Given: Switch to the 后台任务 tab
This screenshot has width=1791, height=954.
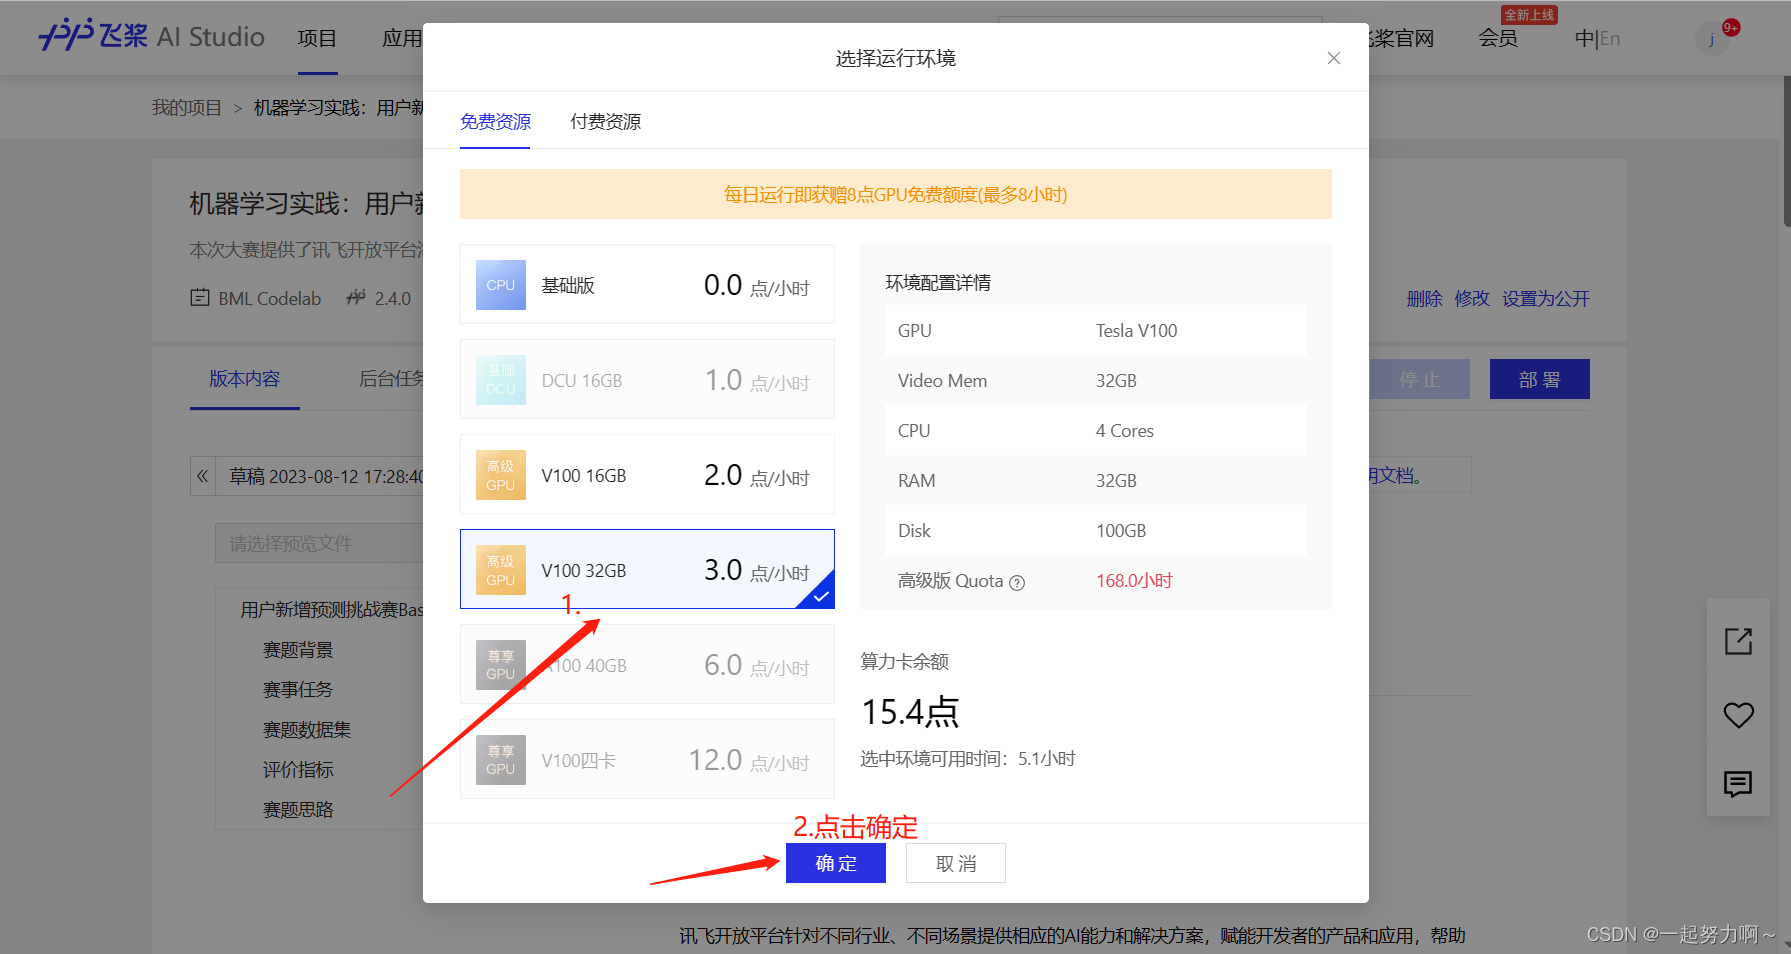Looking at the screenshot, I should tap(392, 379).
